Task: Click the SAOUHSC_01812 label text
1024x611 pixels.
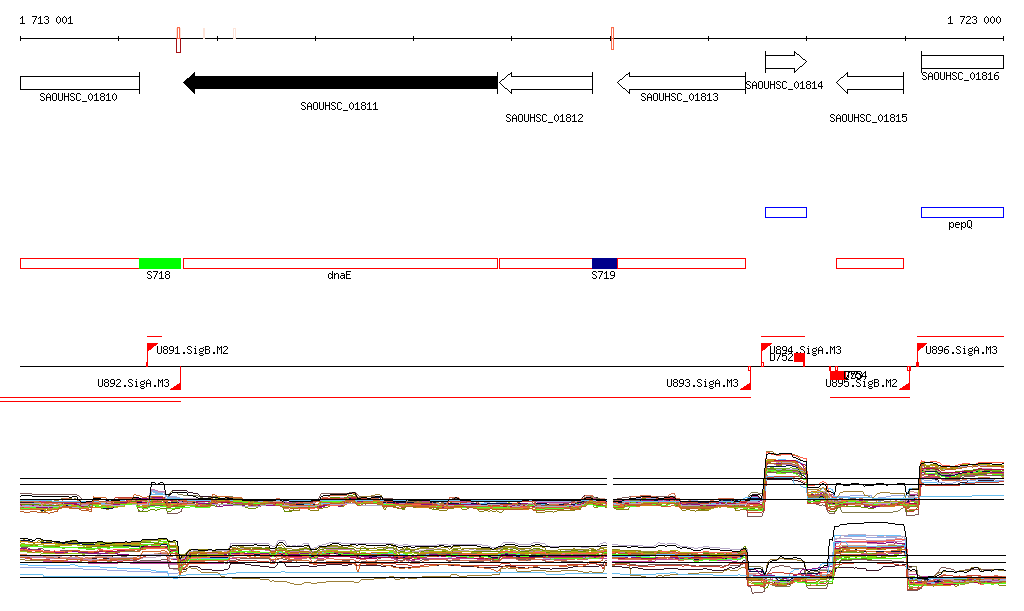Action: (x=544, y=118)
